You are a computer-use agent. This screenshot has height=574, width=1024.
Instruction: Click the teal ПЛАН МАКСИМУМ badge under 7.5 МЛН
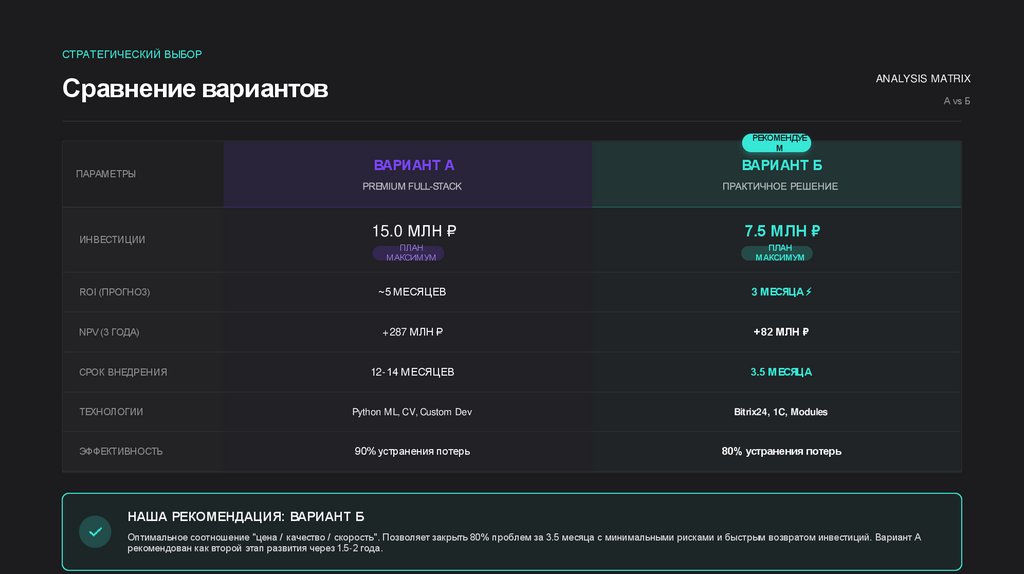pos(776,253)
